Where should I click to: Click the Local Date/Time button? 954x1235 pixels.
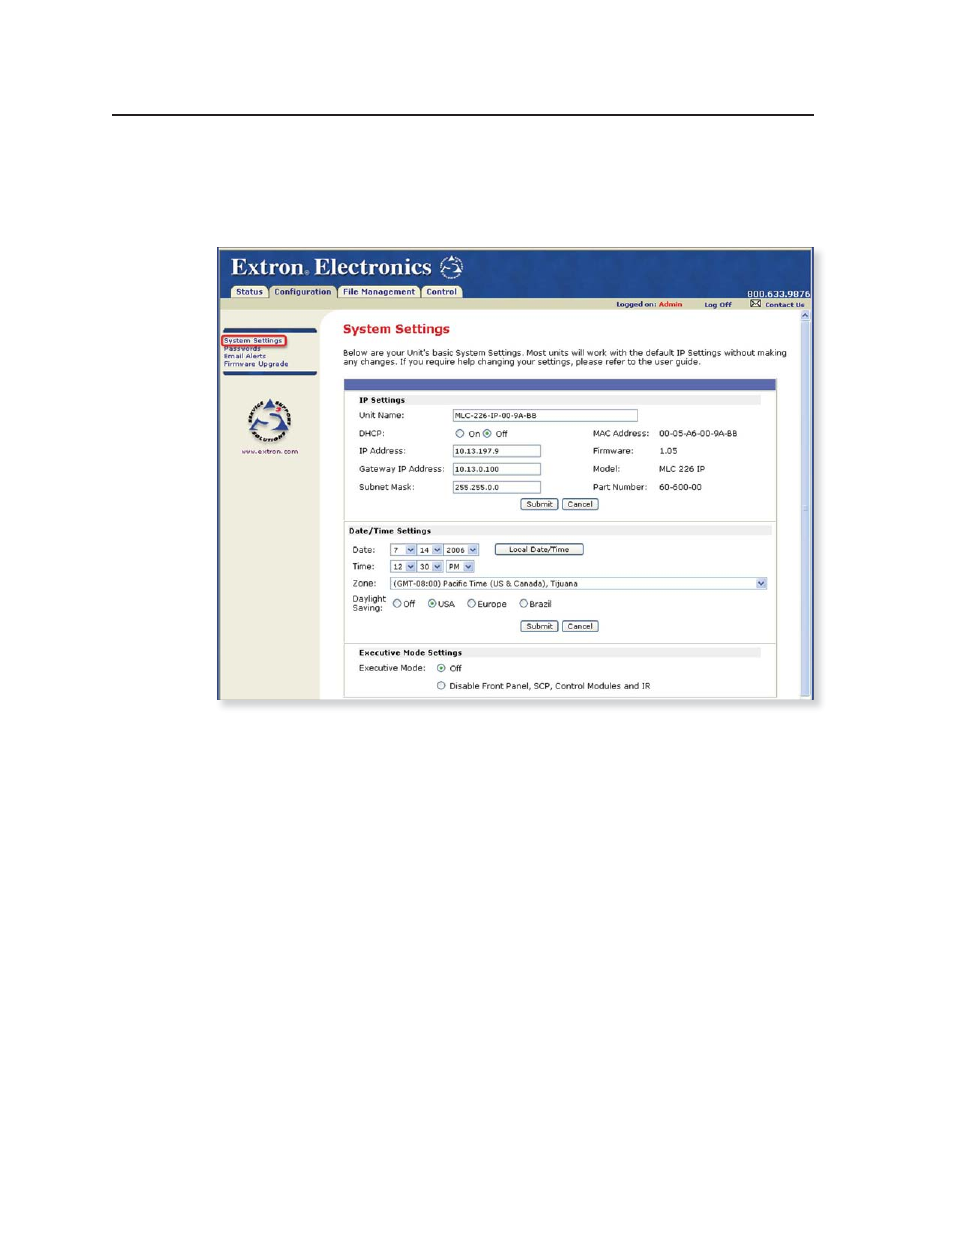click(x=539, y=549)
